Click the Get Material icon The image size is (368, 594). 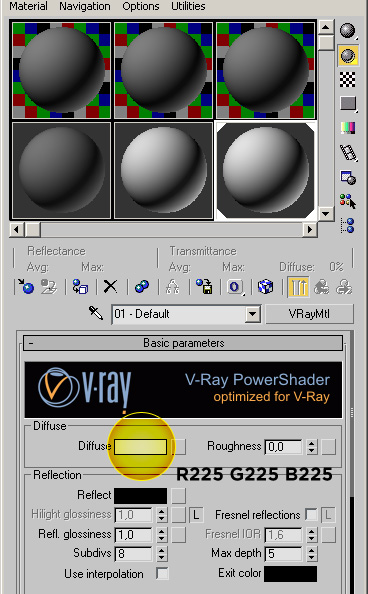pos(27,287)
